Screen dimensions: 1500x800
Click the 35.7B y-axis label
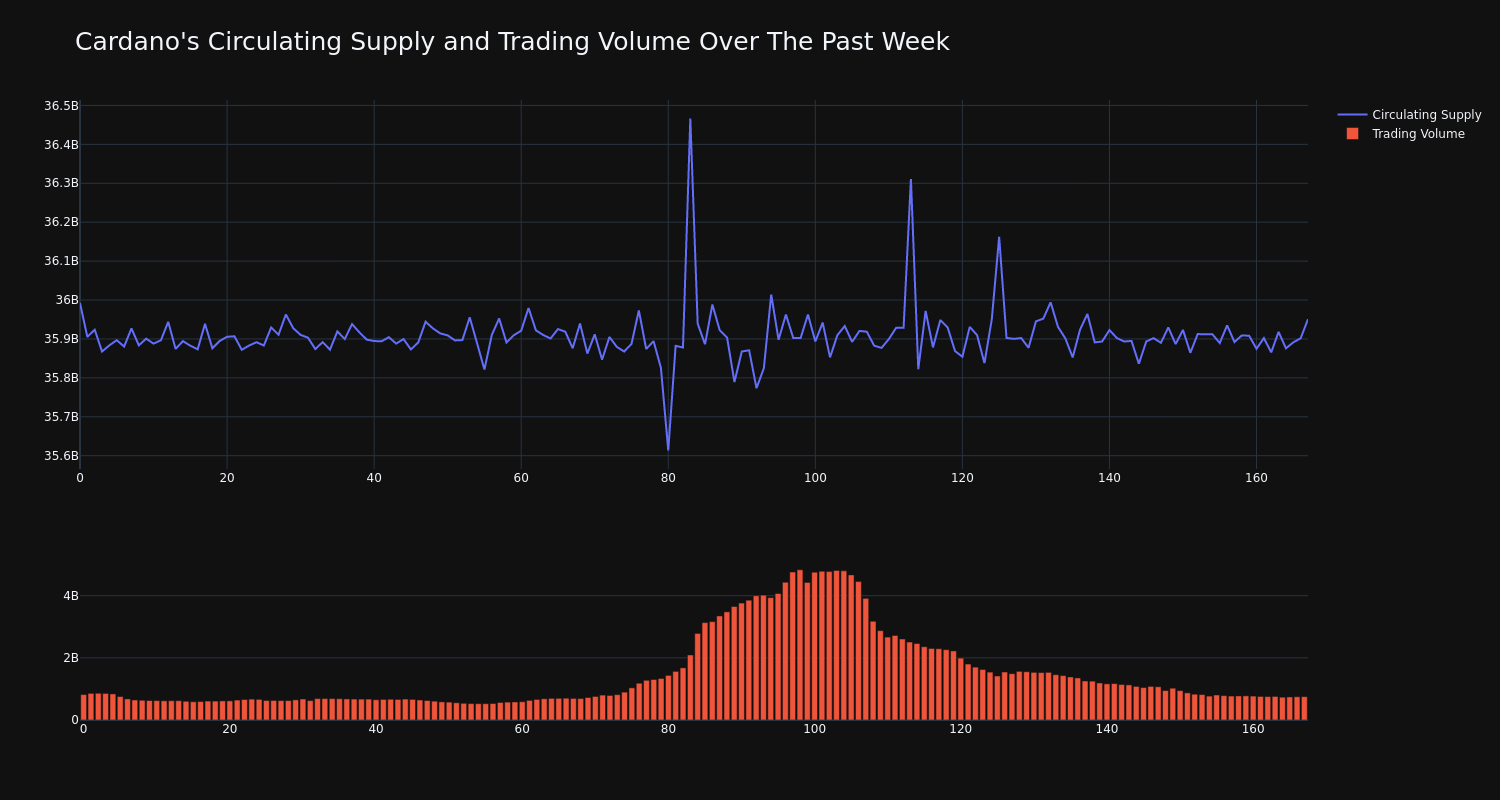[x=61, y=417]
